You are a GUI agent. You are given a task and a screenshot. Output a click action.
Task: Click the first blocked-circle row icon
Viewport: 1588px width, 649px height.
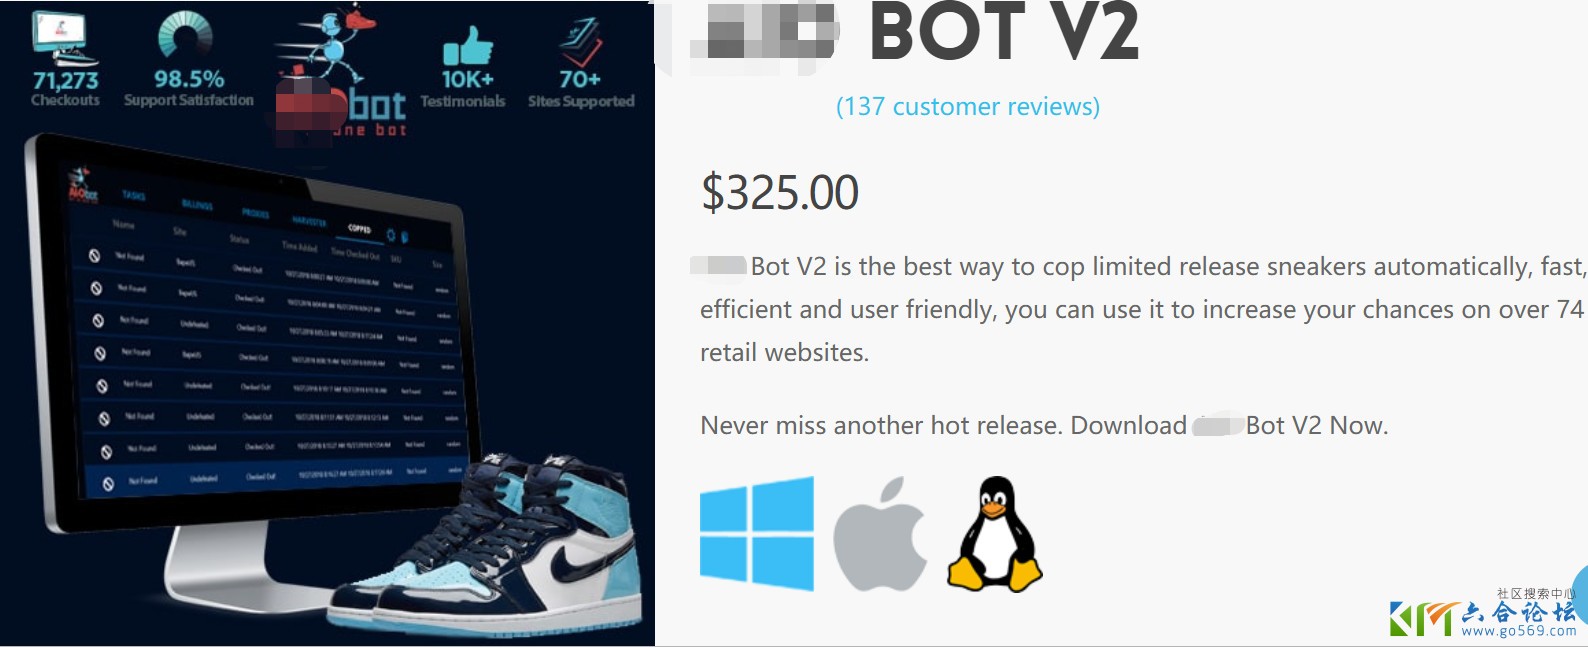[x=94, y=256]
